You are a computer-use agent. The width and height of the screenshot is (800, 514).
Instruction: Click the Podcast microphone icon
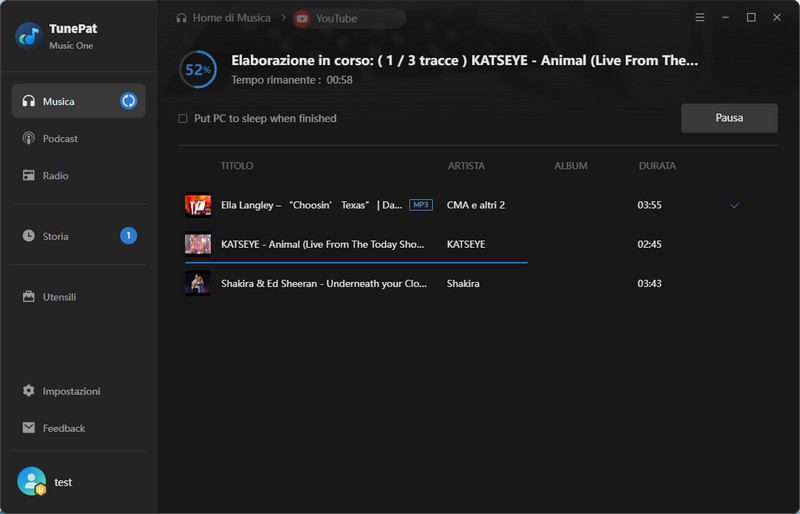pyautogui.click(x=29, y=138)
